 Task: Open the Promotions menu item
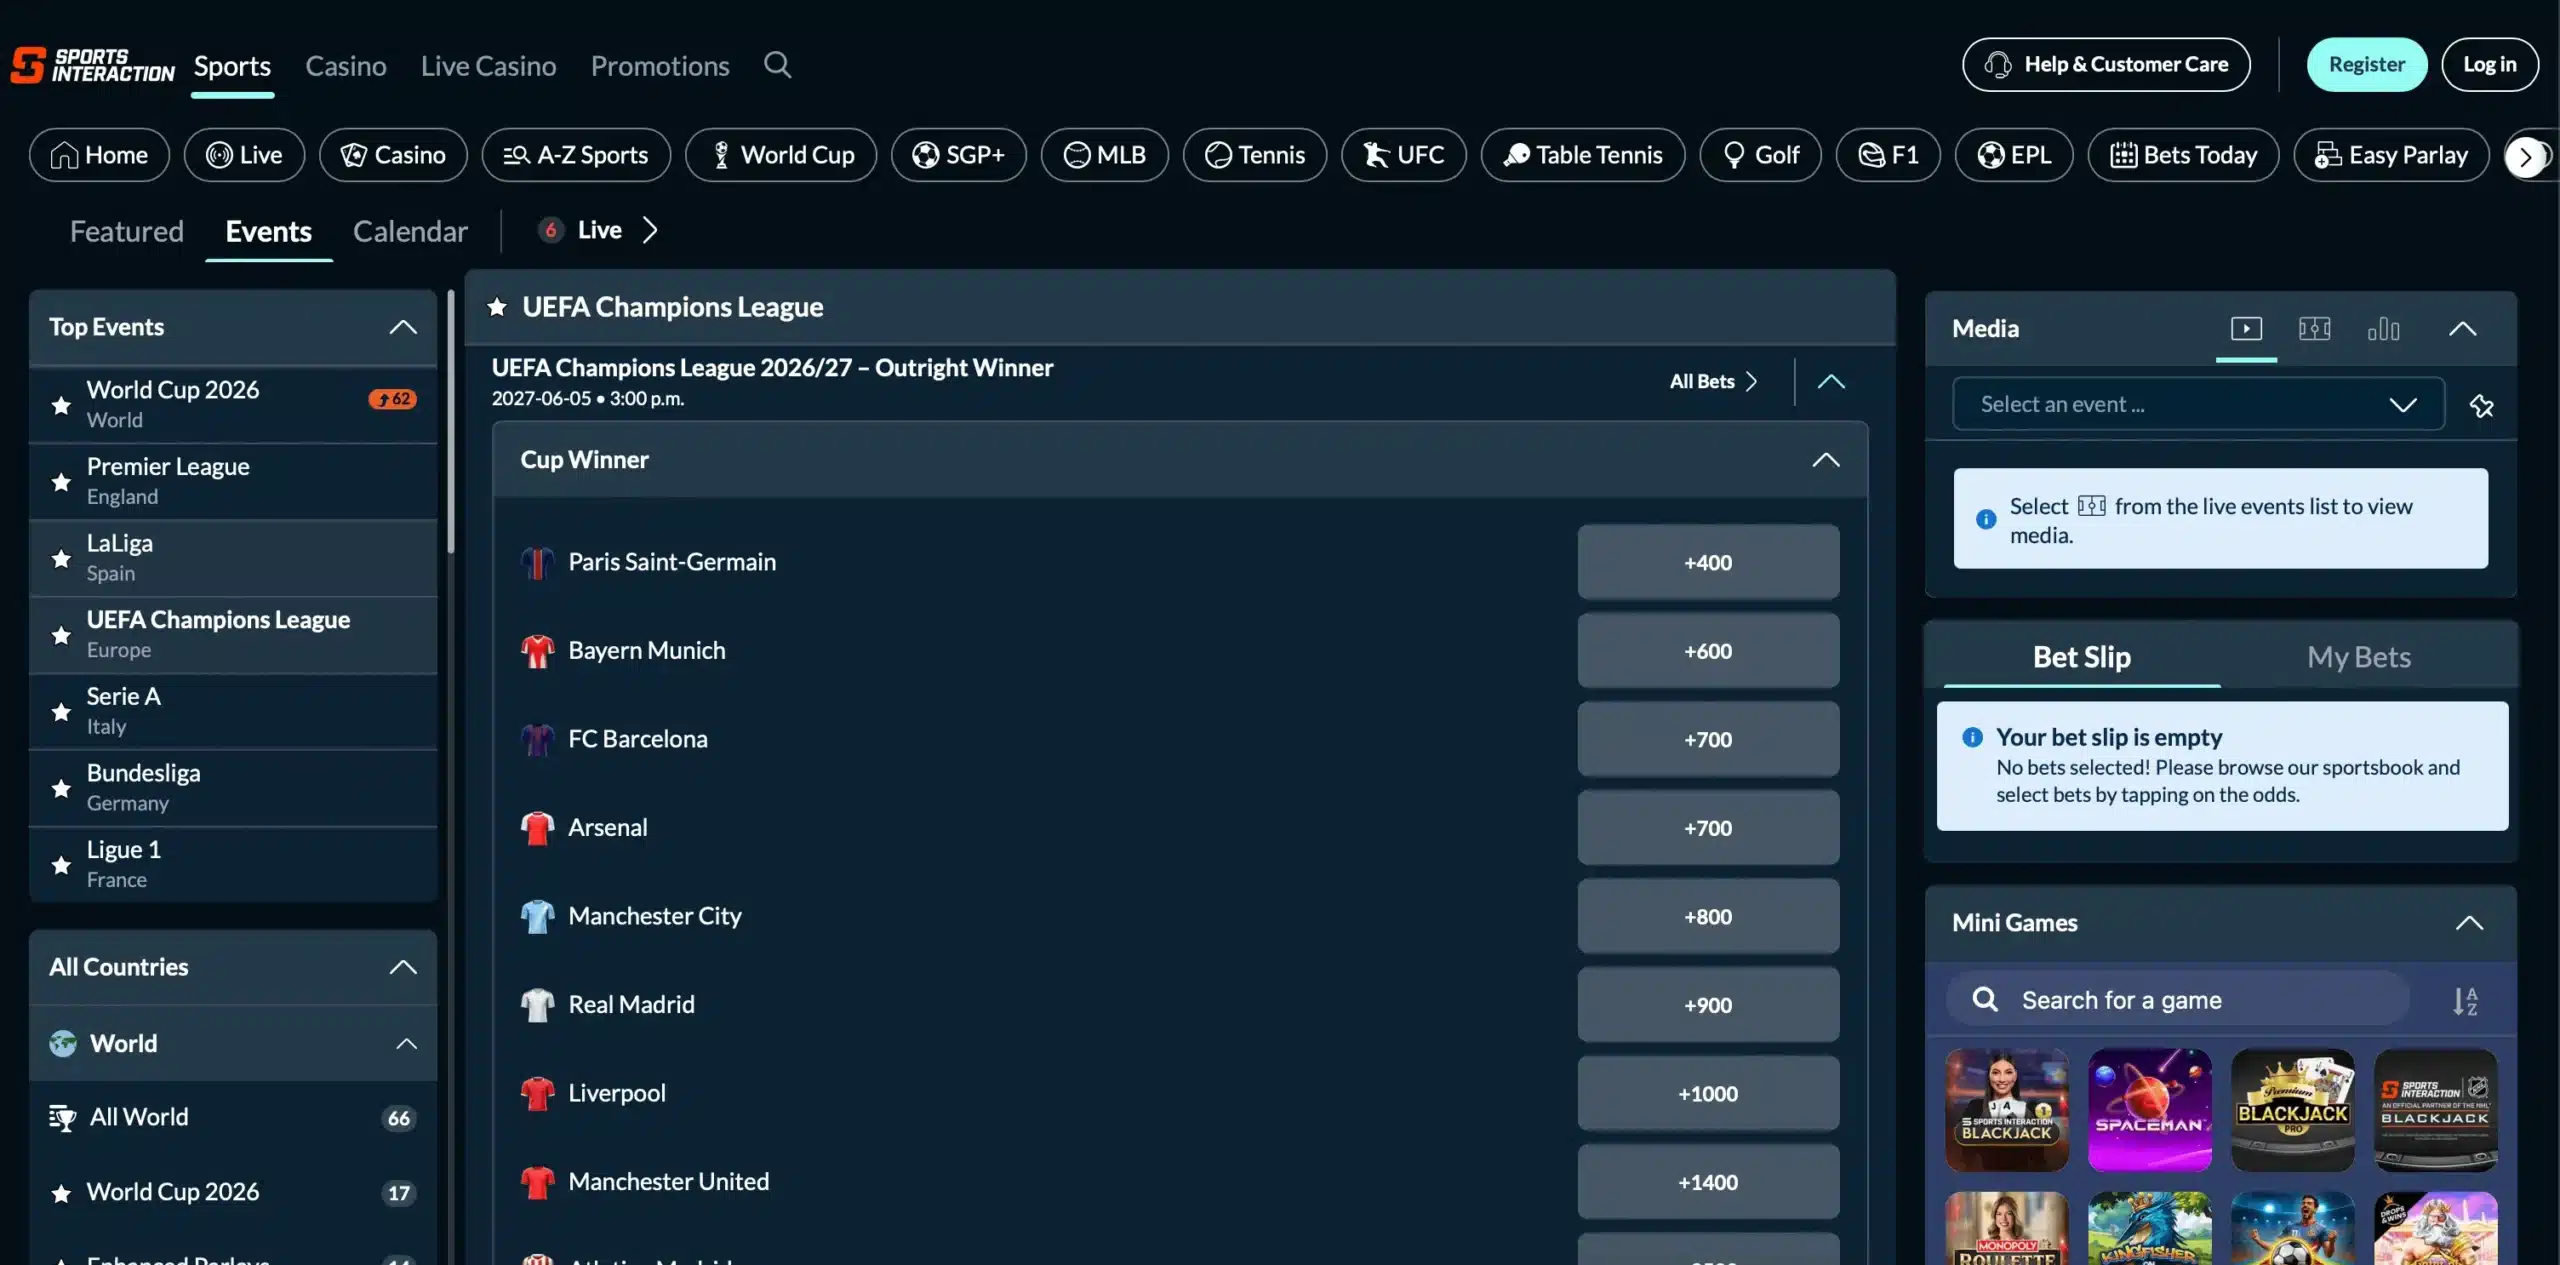pos(660,66)
